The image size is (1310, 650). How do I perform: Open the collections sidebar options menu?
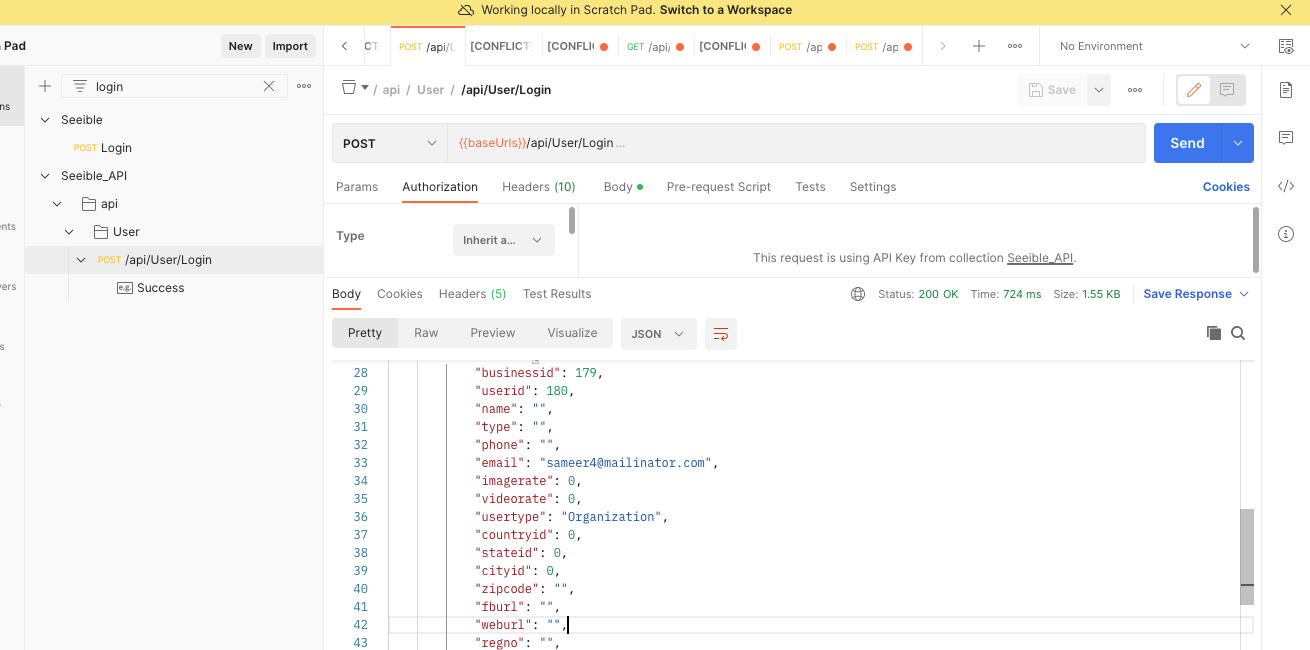coord(304,86)
